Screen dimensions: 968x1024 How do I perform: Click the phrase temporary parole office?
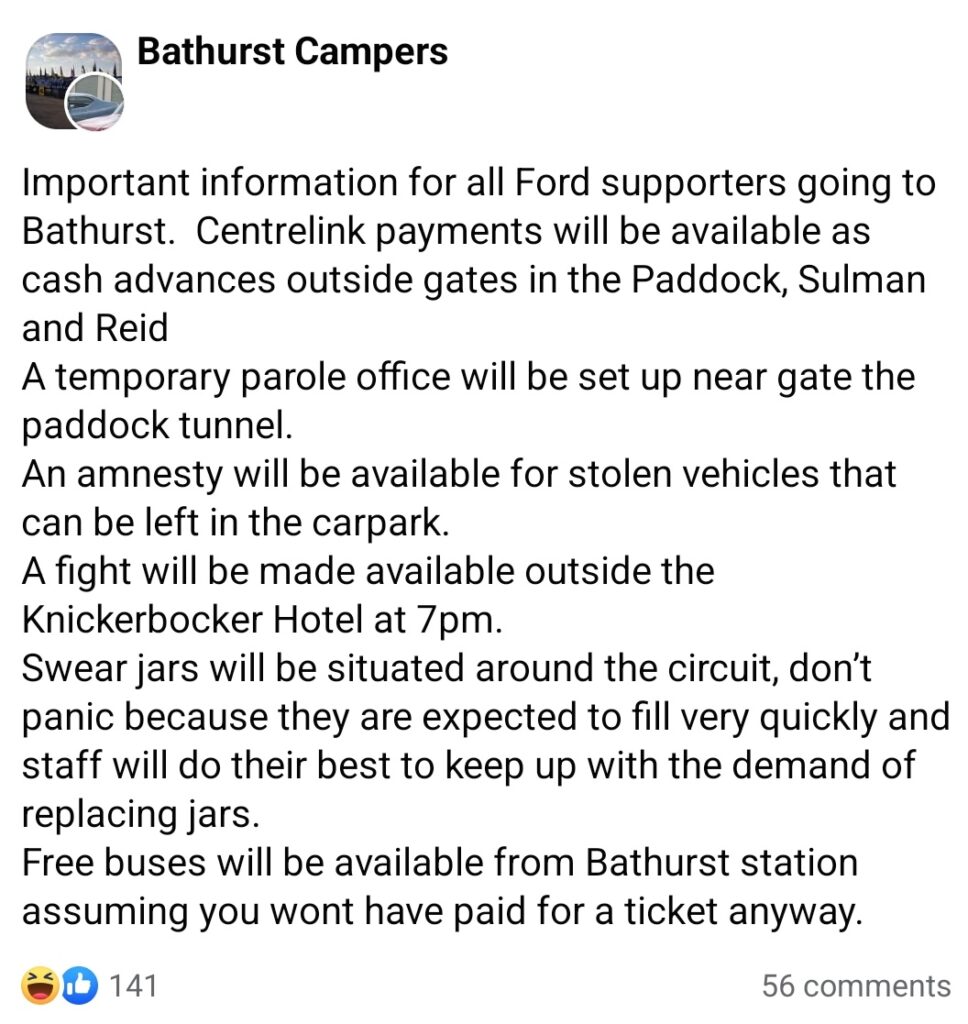point(253,378)
